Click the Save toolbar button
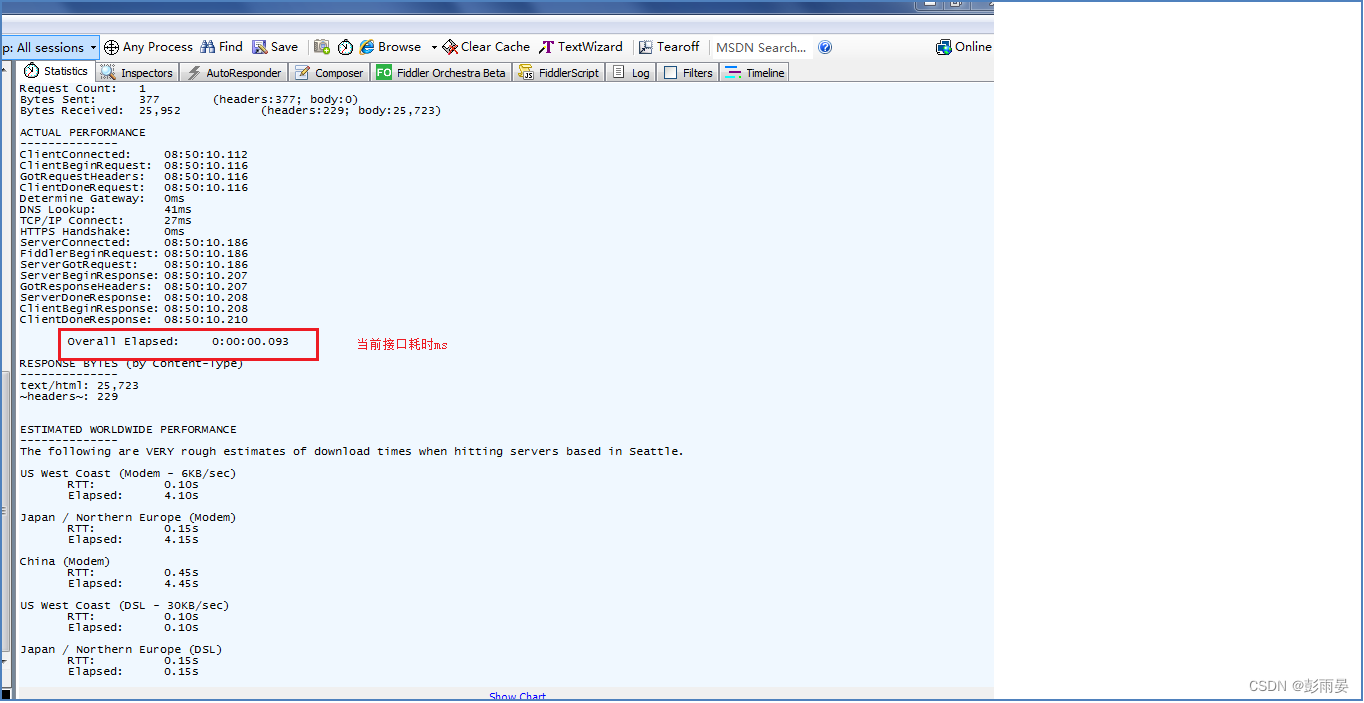1364x703 pixels. tap(275, 47)
